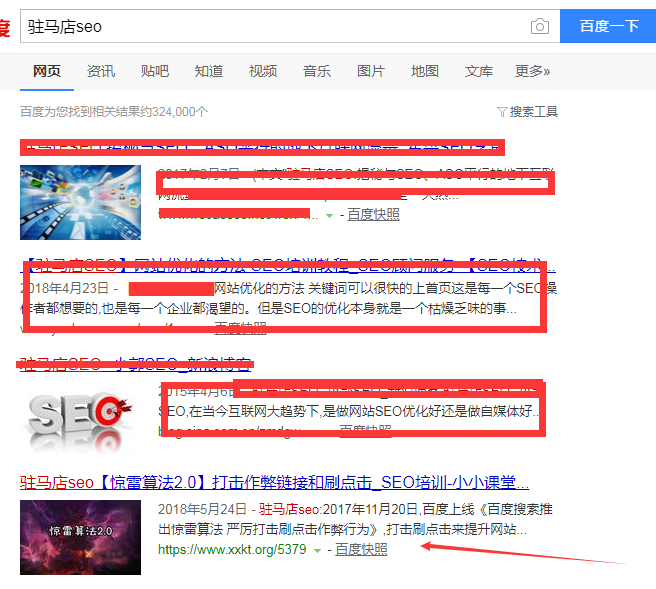Expand the arrow next to xxkt.org URL

pyautogui.click(x=317, y=551)
